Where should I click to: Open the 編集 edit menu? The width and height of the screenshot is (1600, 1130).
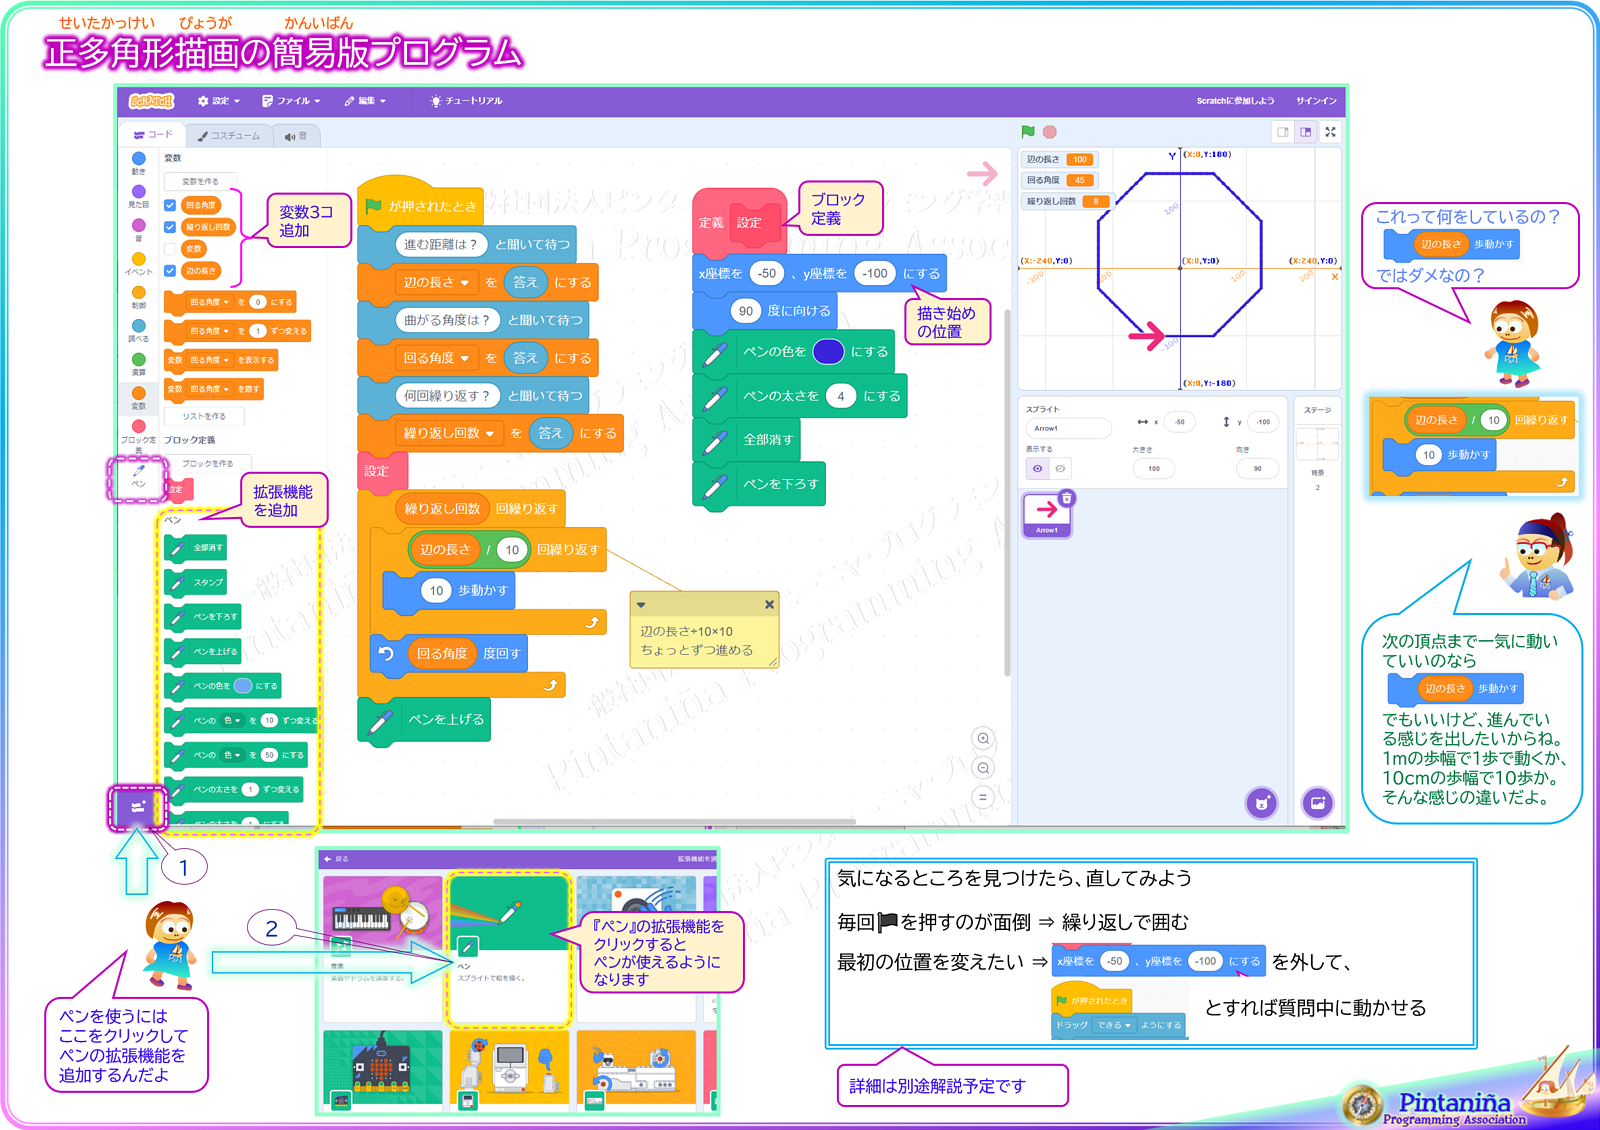tap(365, 101)
